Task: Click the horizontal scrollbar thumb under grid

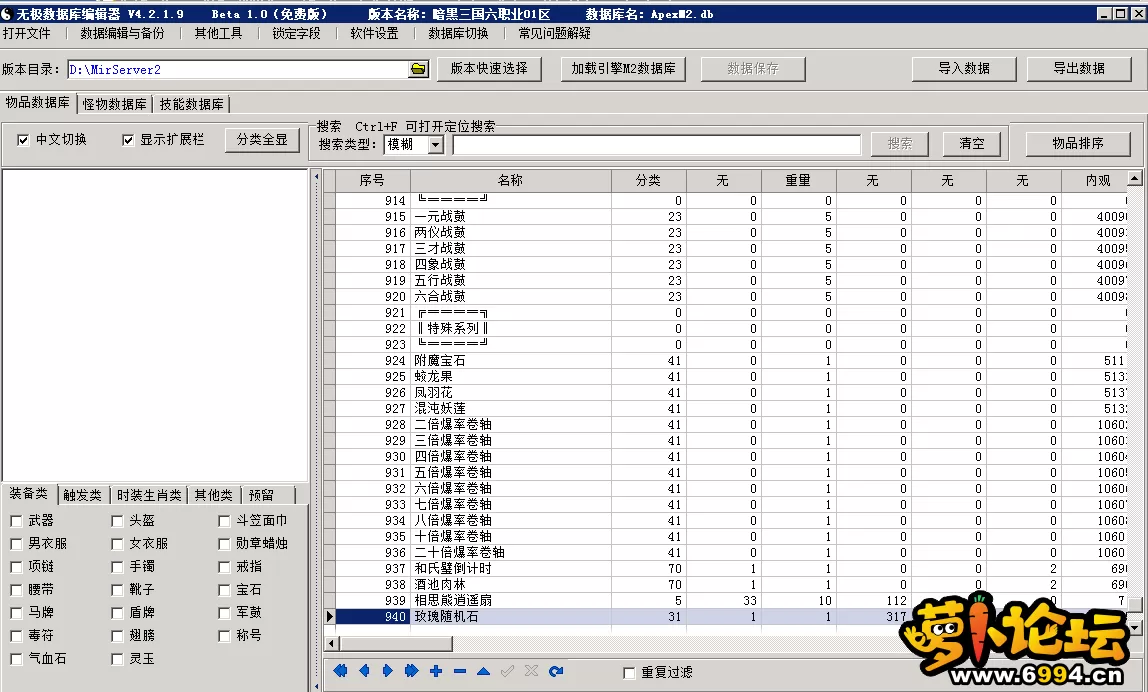Action: click(395, 644)
